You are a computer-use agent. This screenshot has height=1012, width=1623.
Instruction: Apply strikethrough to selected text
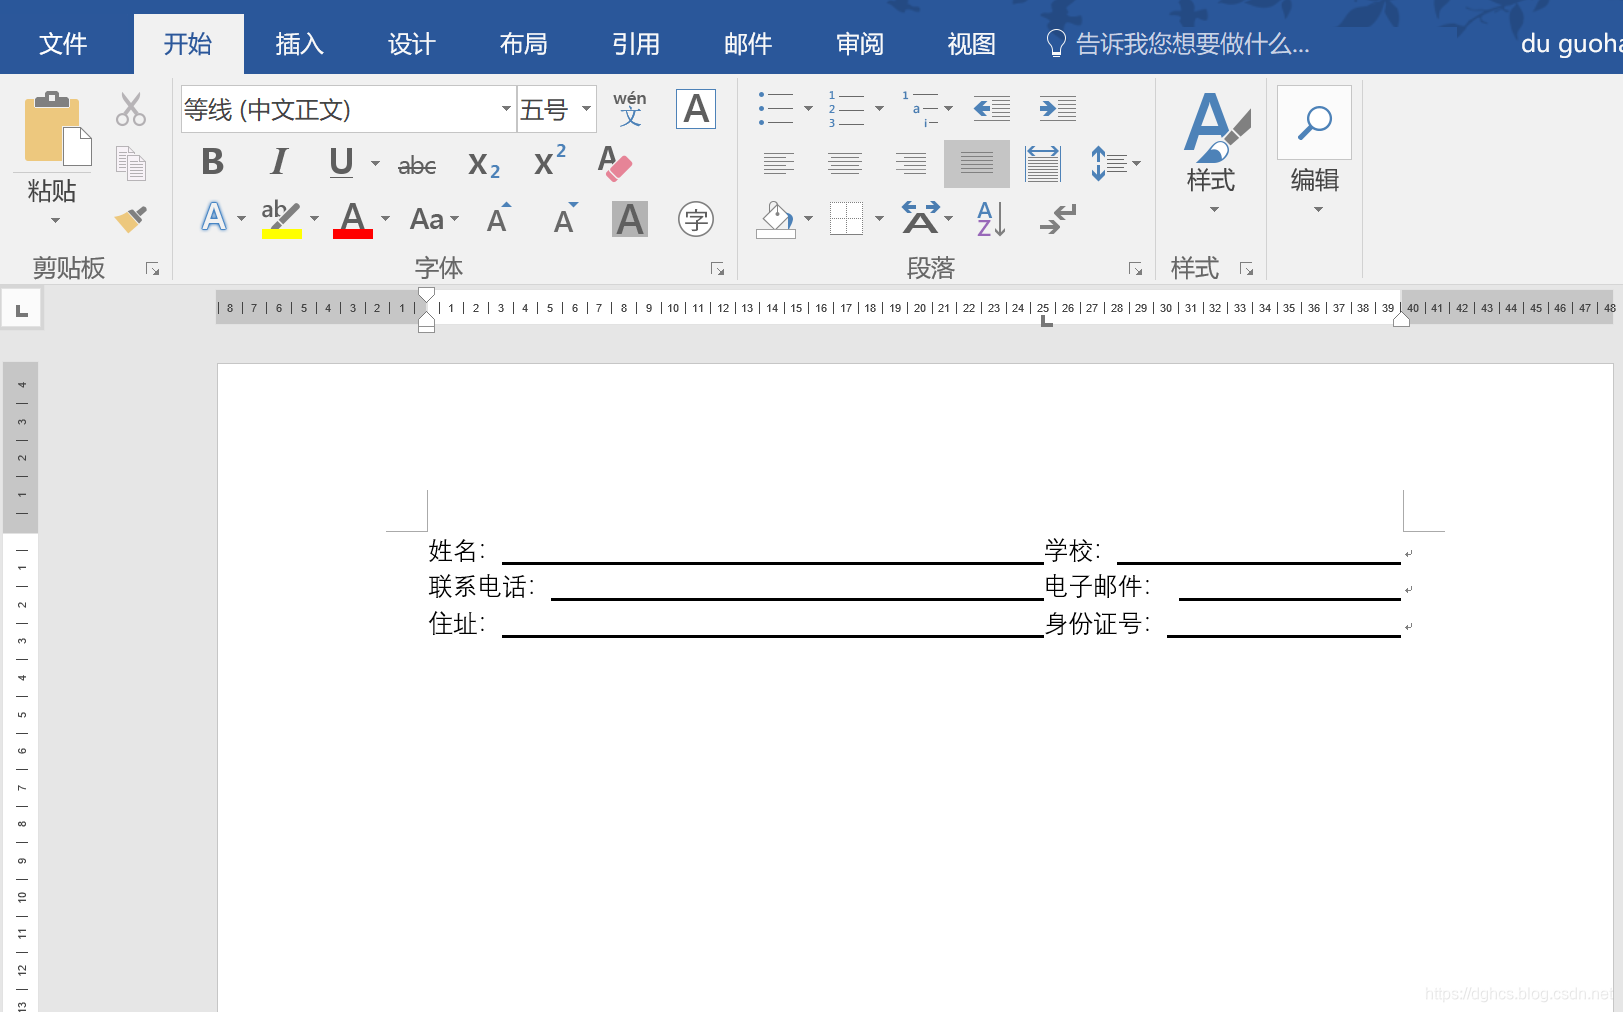[416, 165]
